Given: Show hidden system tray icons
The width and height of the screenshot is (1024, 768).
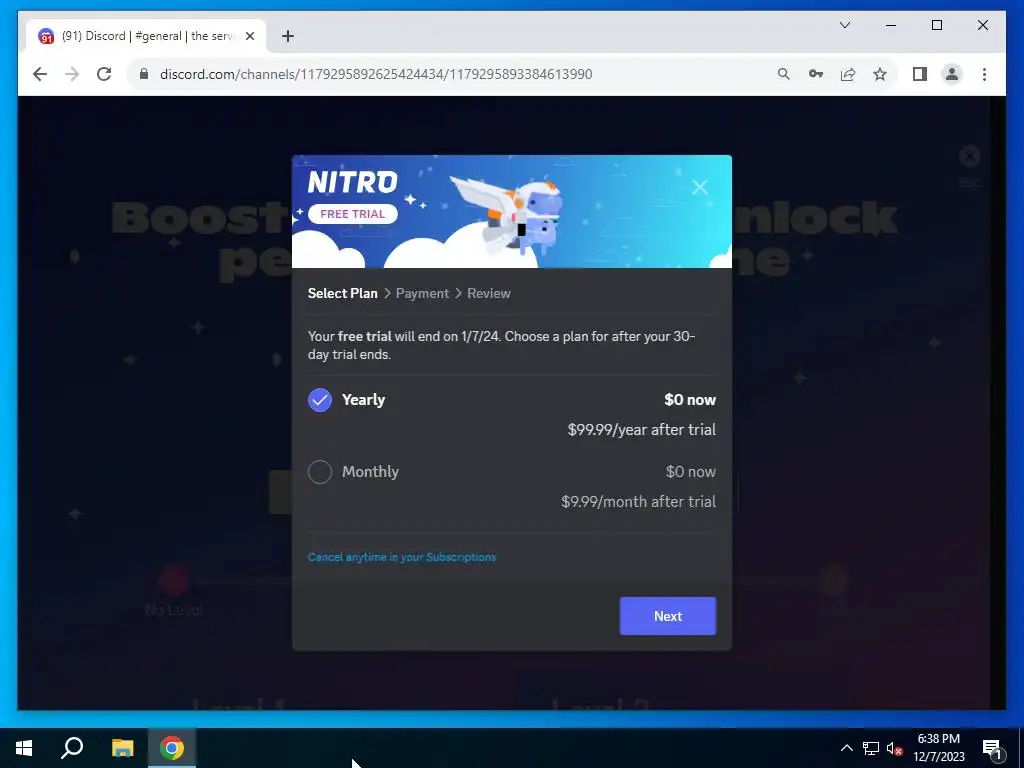Looking at the screenshot, I should pyautogui.click(x=846, y=748).
